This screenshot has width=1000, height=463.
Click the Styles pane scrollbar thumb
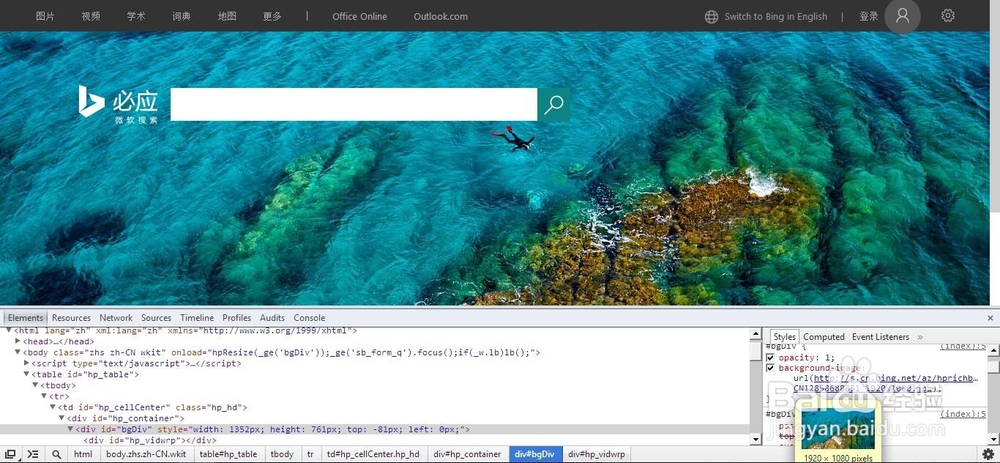993,367
